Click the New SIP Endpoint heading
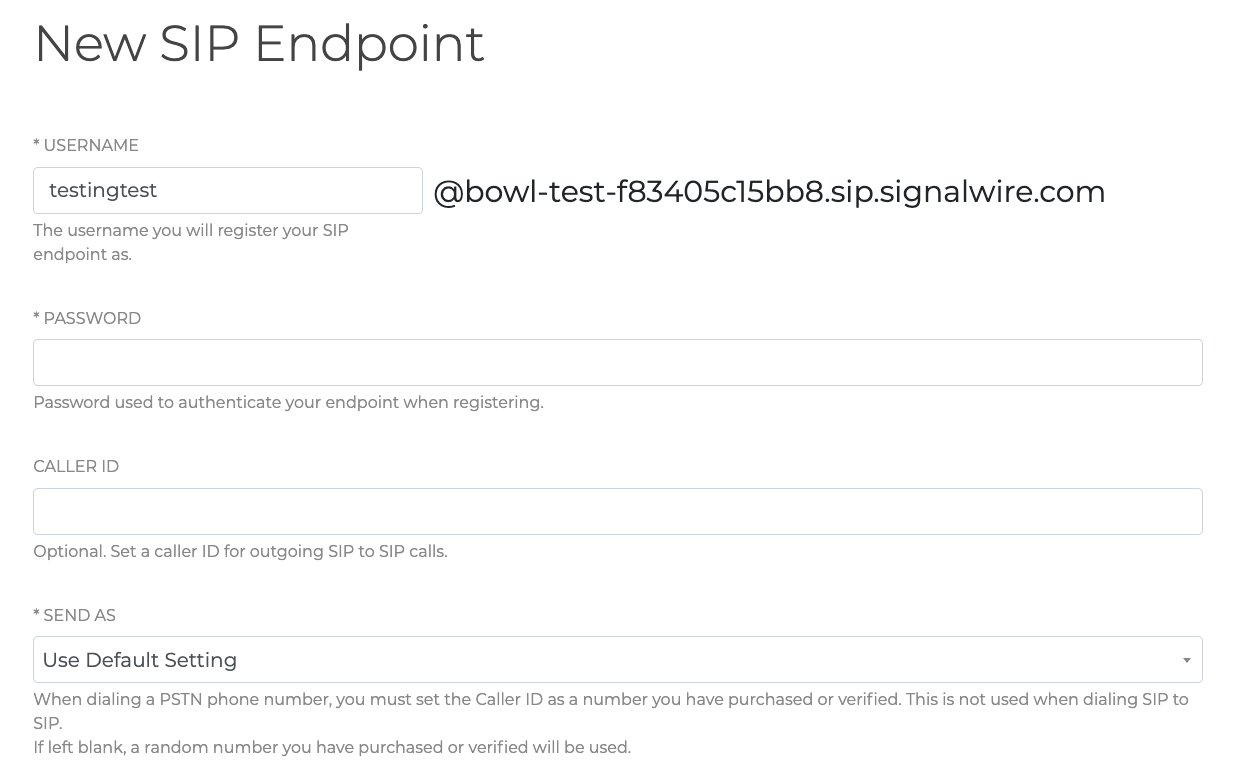The width and height of the screenshot is (1256, 780). point(259,44)
